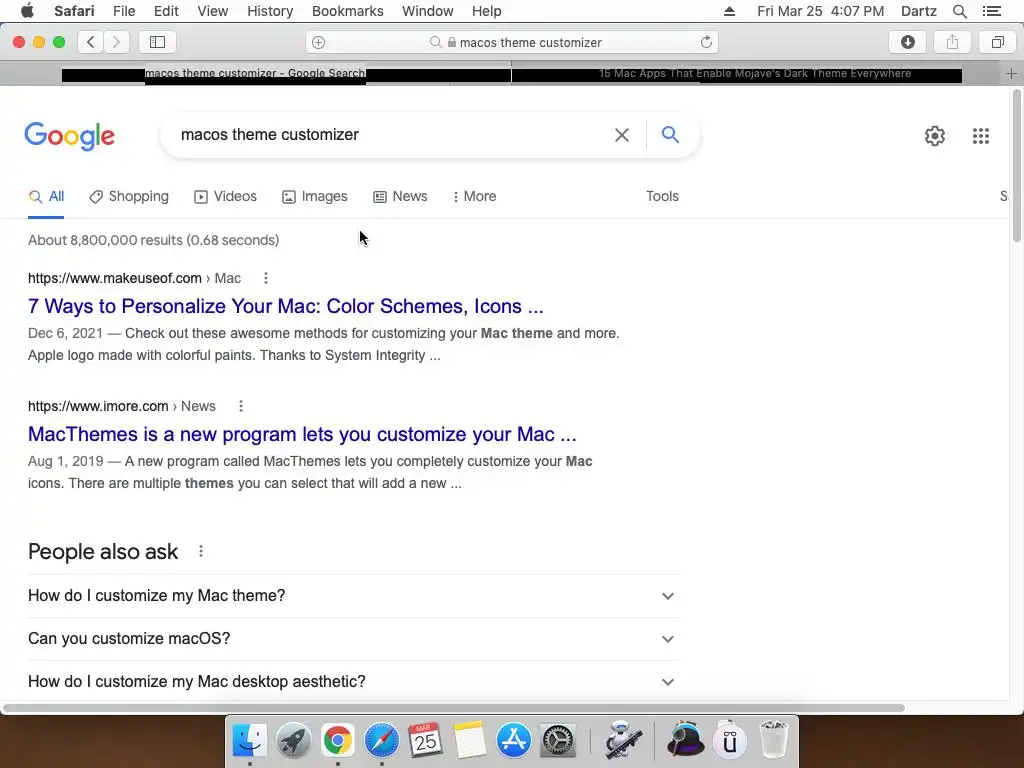Switch to Shopping results

129,197
